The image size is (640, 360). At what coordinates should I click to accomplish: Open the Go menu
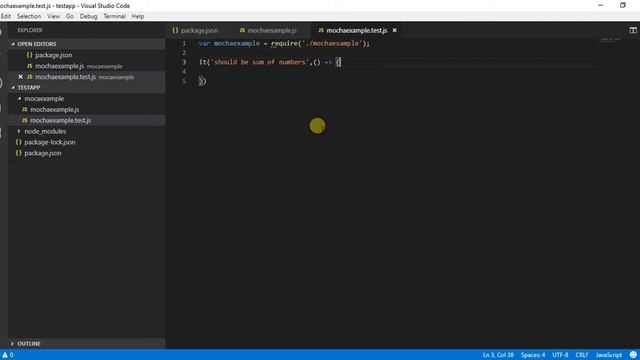pos(70,16)
